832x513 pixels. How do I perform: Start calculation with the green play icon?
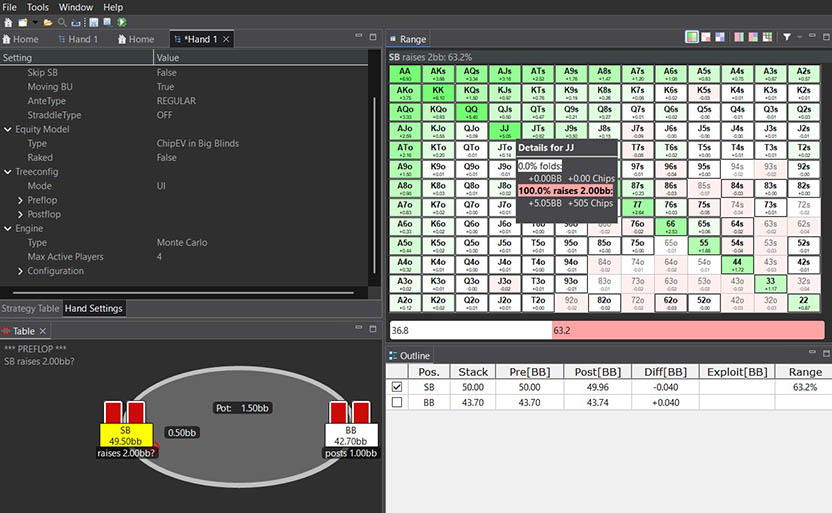(122, 22)
